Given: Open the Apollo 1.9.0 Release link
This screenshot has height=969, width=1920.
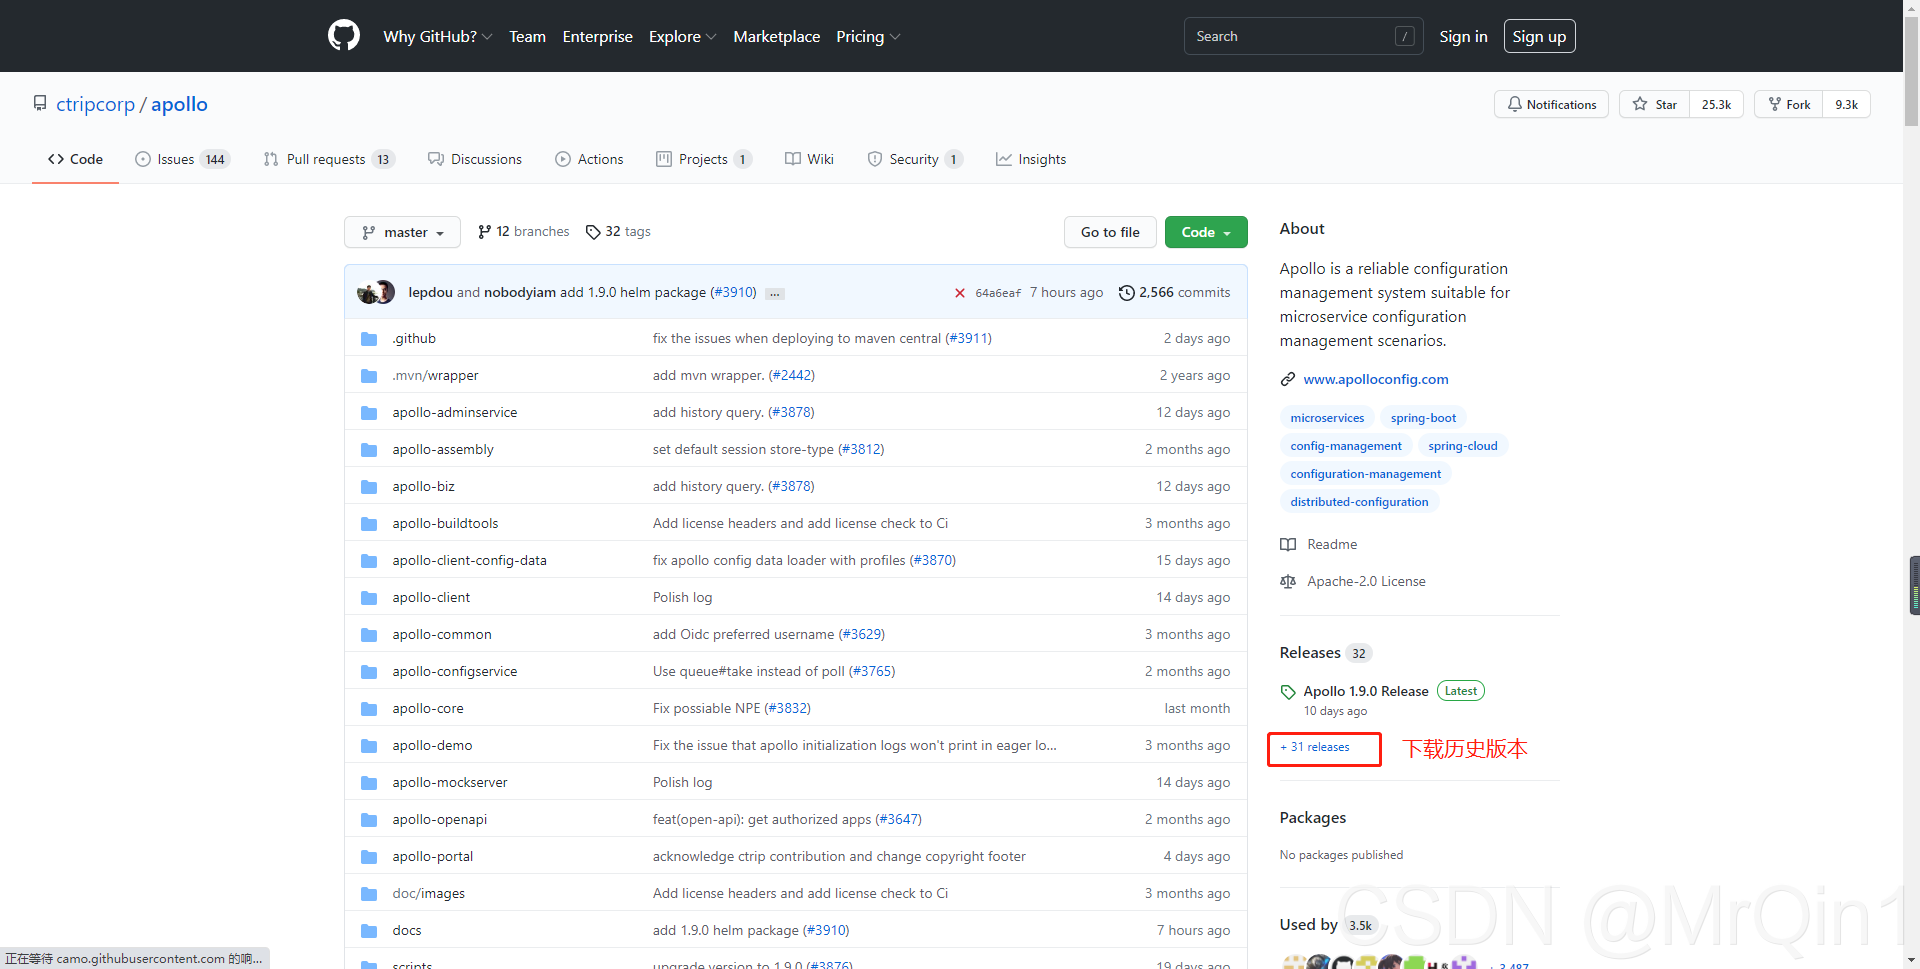Looking at the screenshot, I should click(x=1365, y=691).
